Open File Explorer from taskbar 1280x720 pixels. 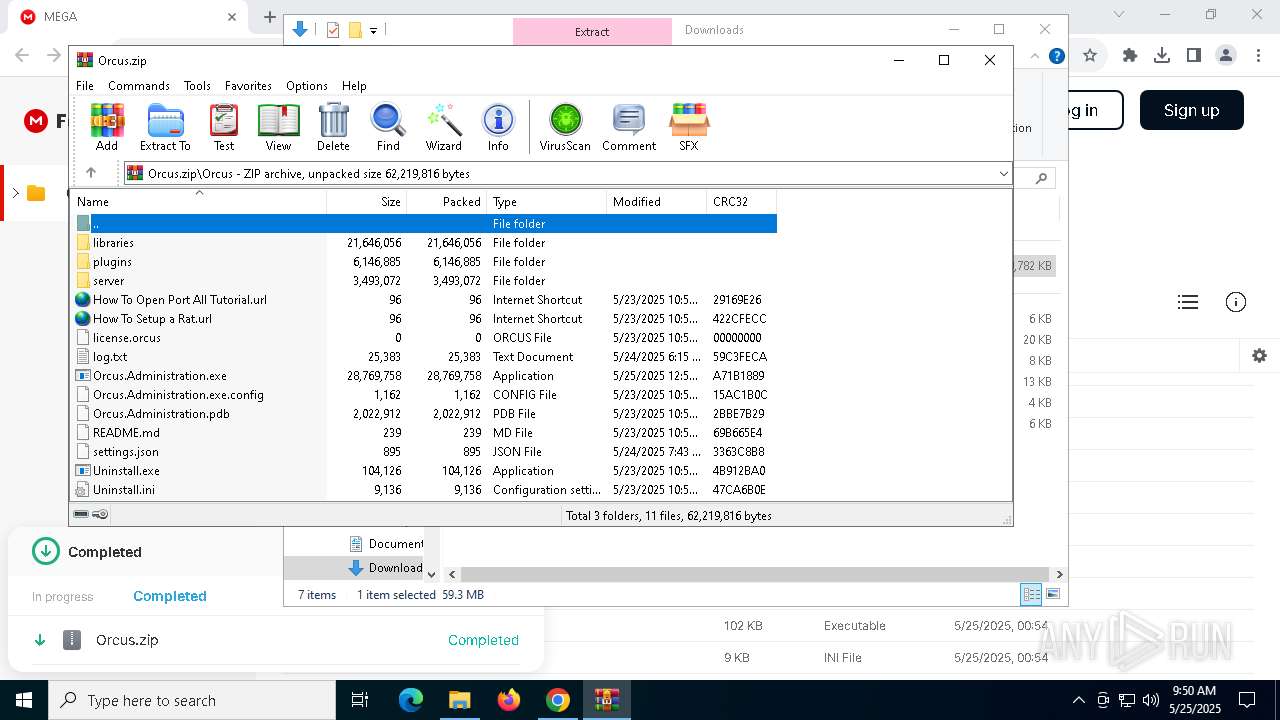tap(460, 700)
